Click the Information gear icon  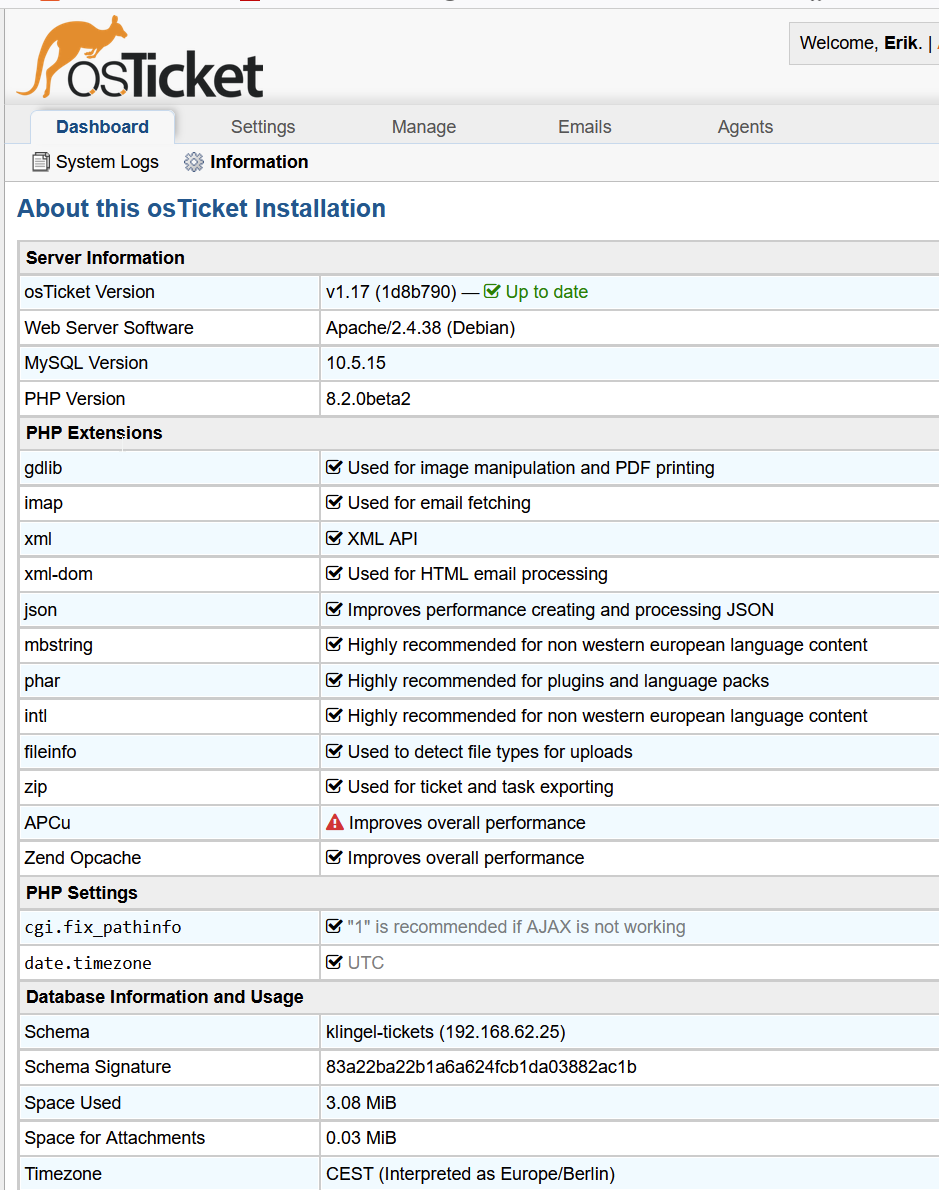click(x=194, y=162)
